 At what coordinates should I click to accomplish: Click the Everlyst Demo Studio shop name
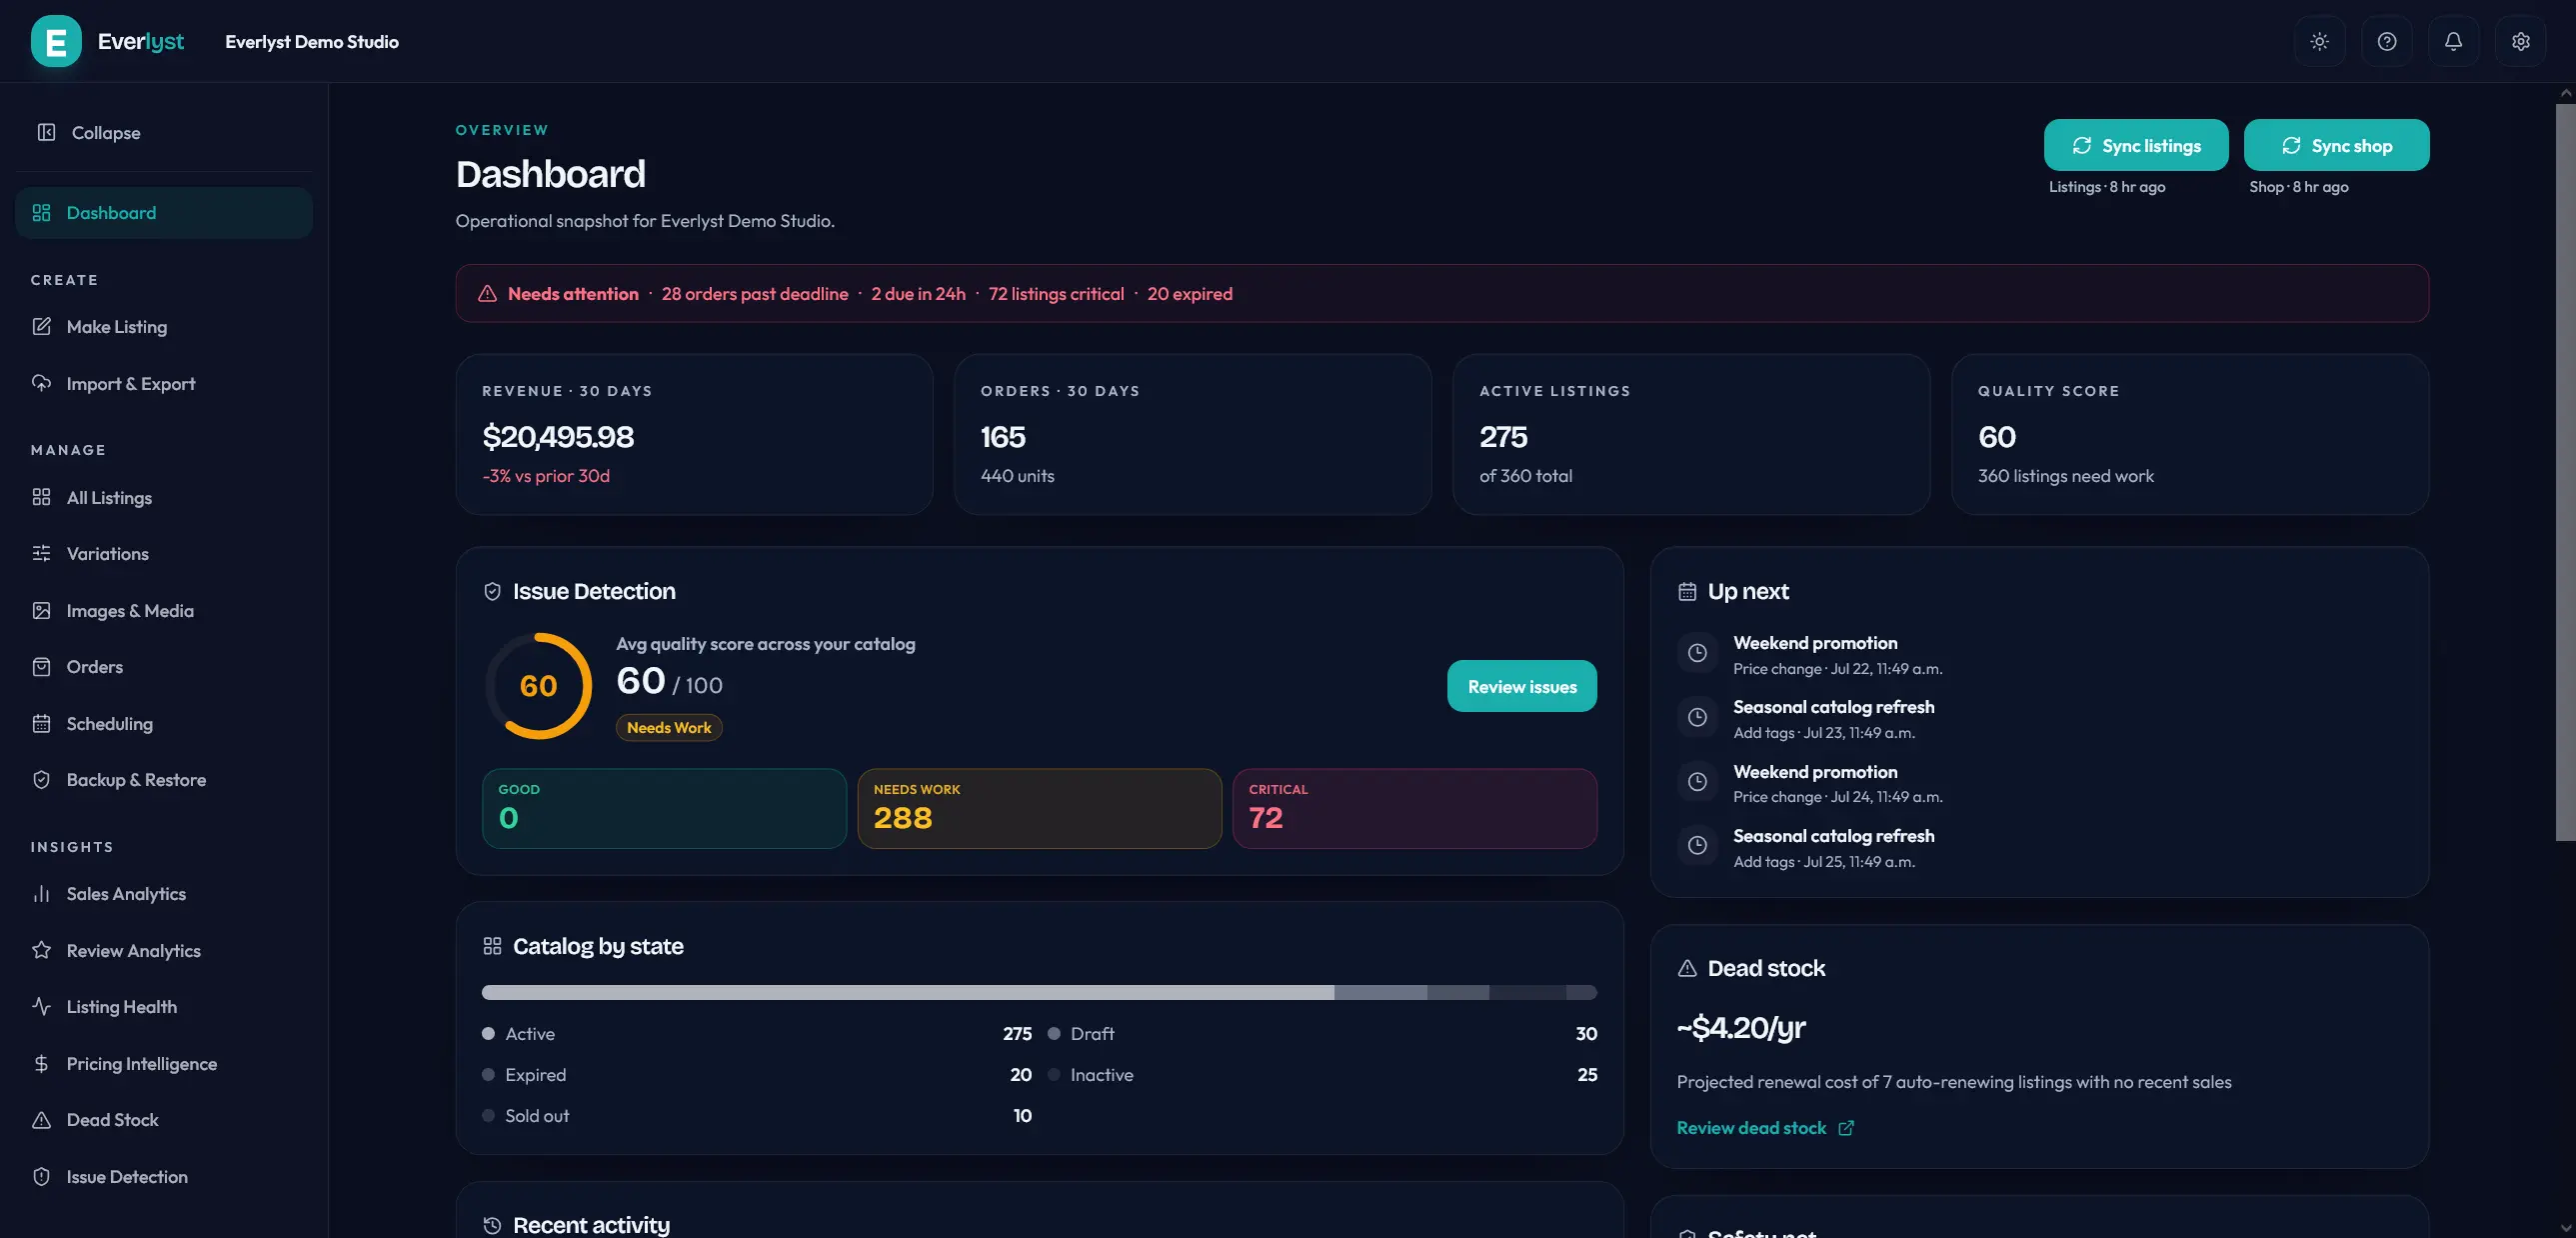point(312,42)
